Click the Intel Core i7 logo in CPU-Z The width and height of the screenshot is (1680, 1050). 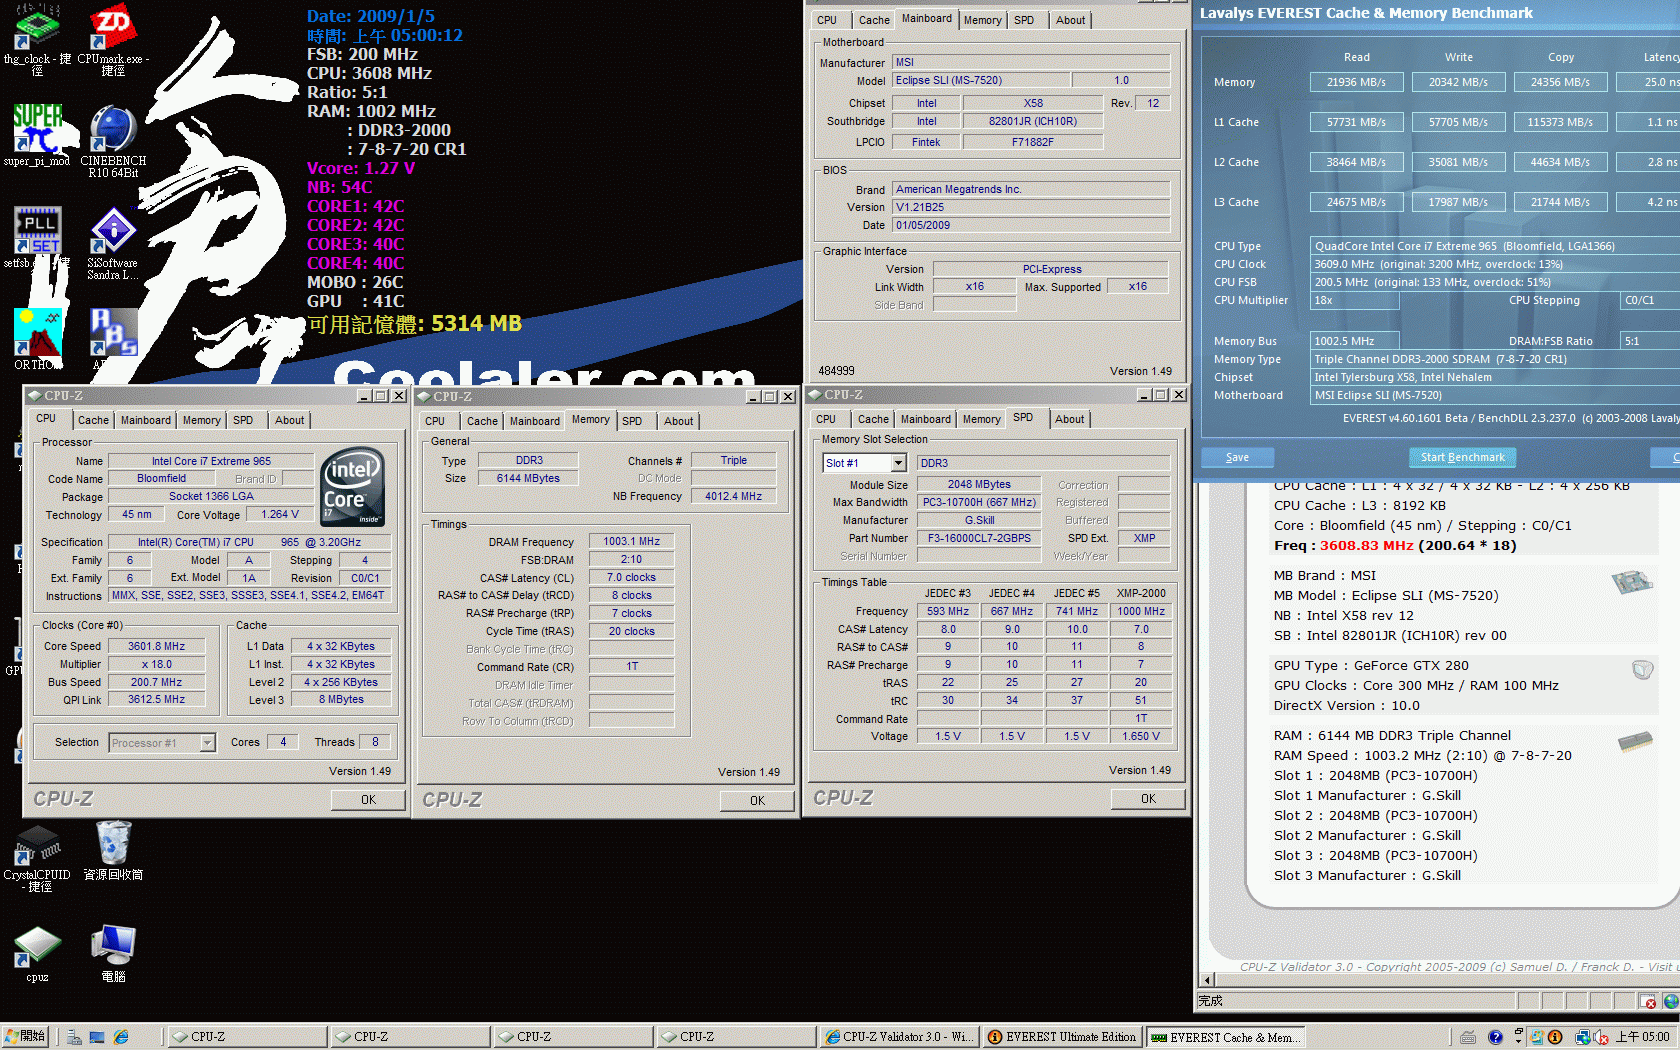tap(353, 487)
